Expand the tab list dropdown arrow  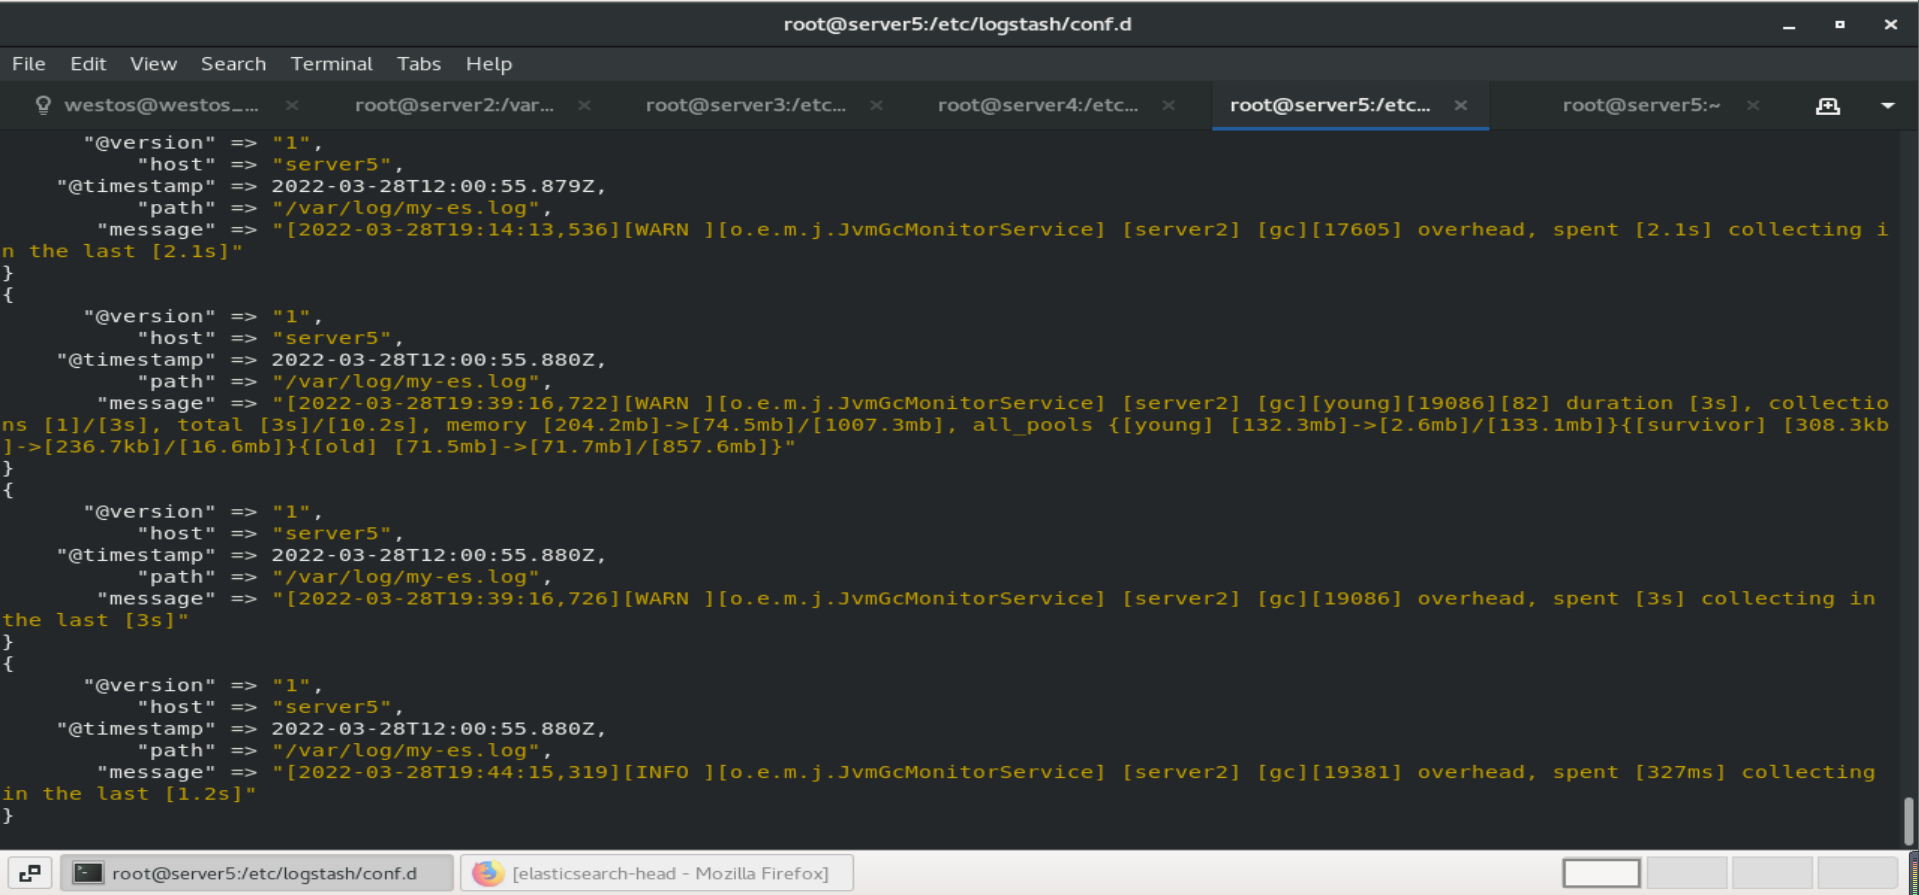point(1888,106)
